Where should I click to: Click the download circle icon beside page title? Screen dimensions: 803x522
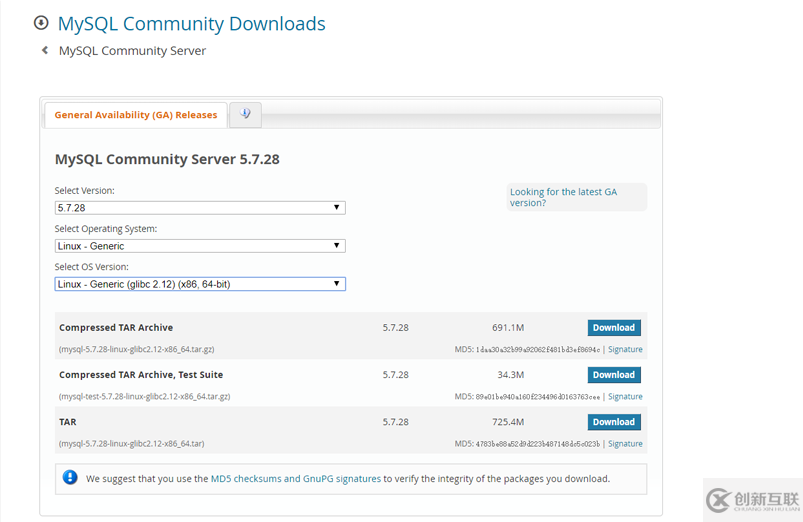pos(41,23)
